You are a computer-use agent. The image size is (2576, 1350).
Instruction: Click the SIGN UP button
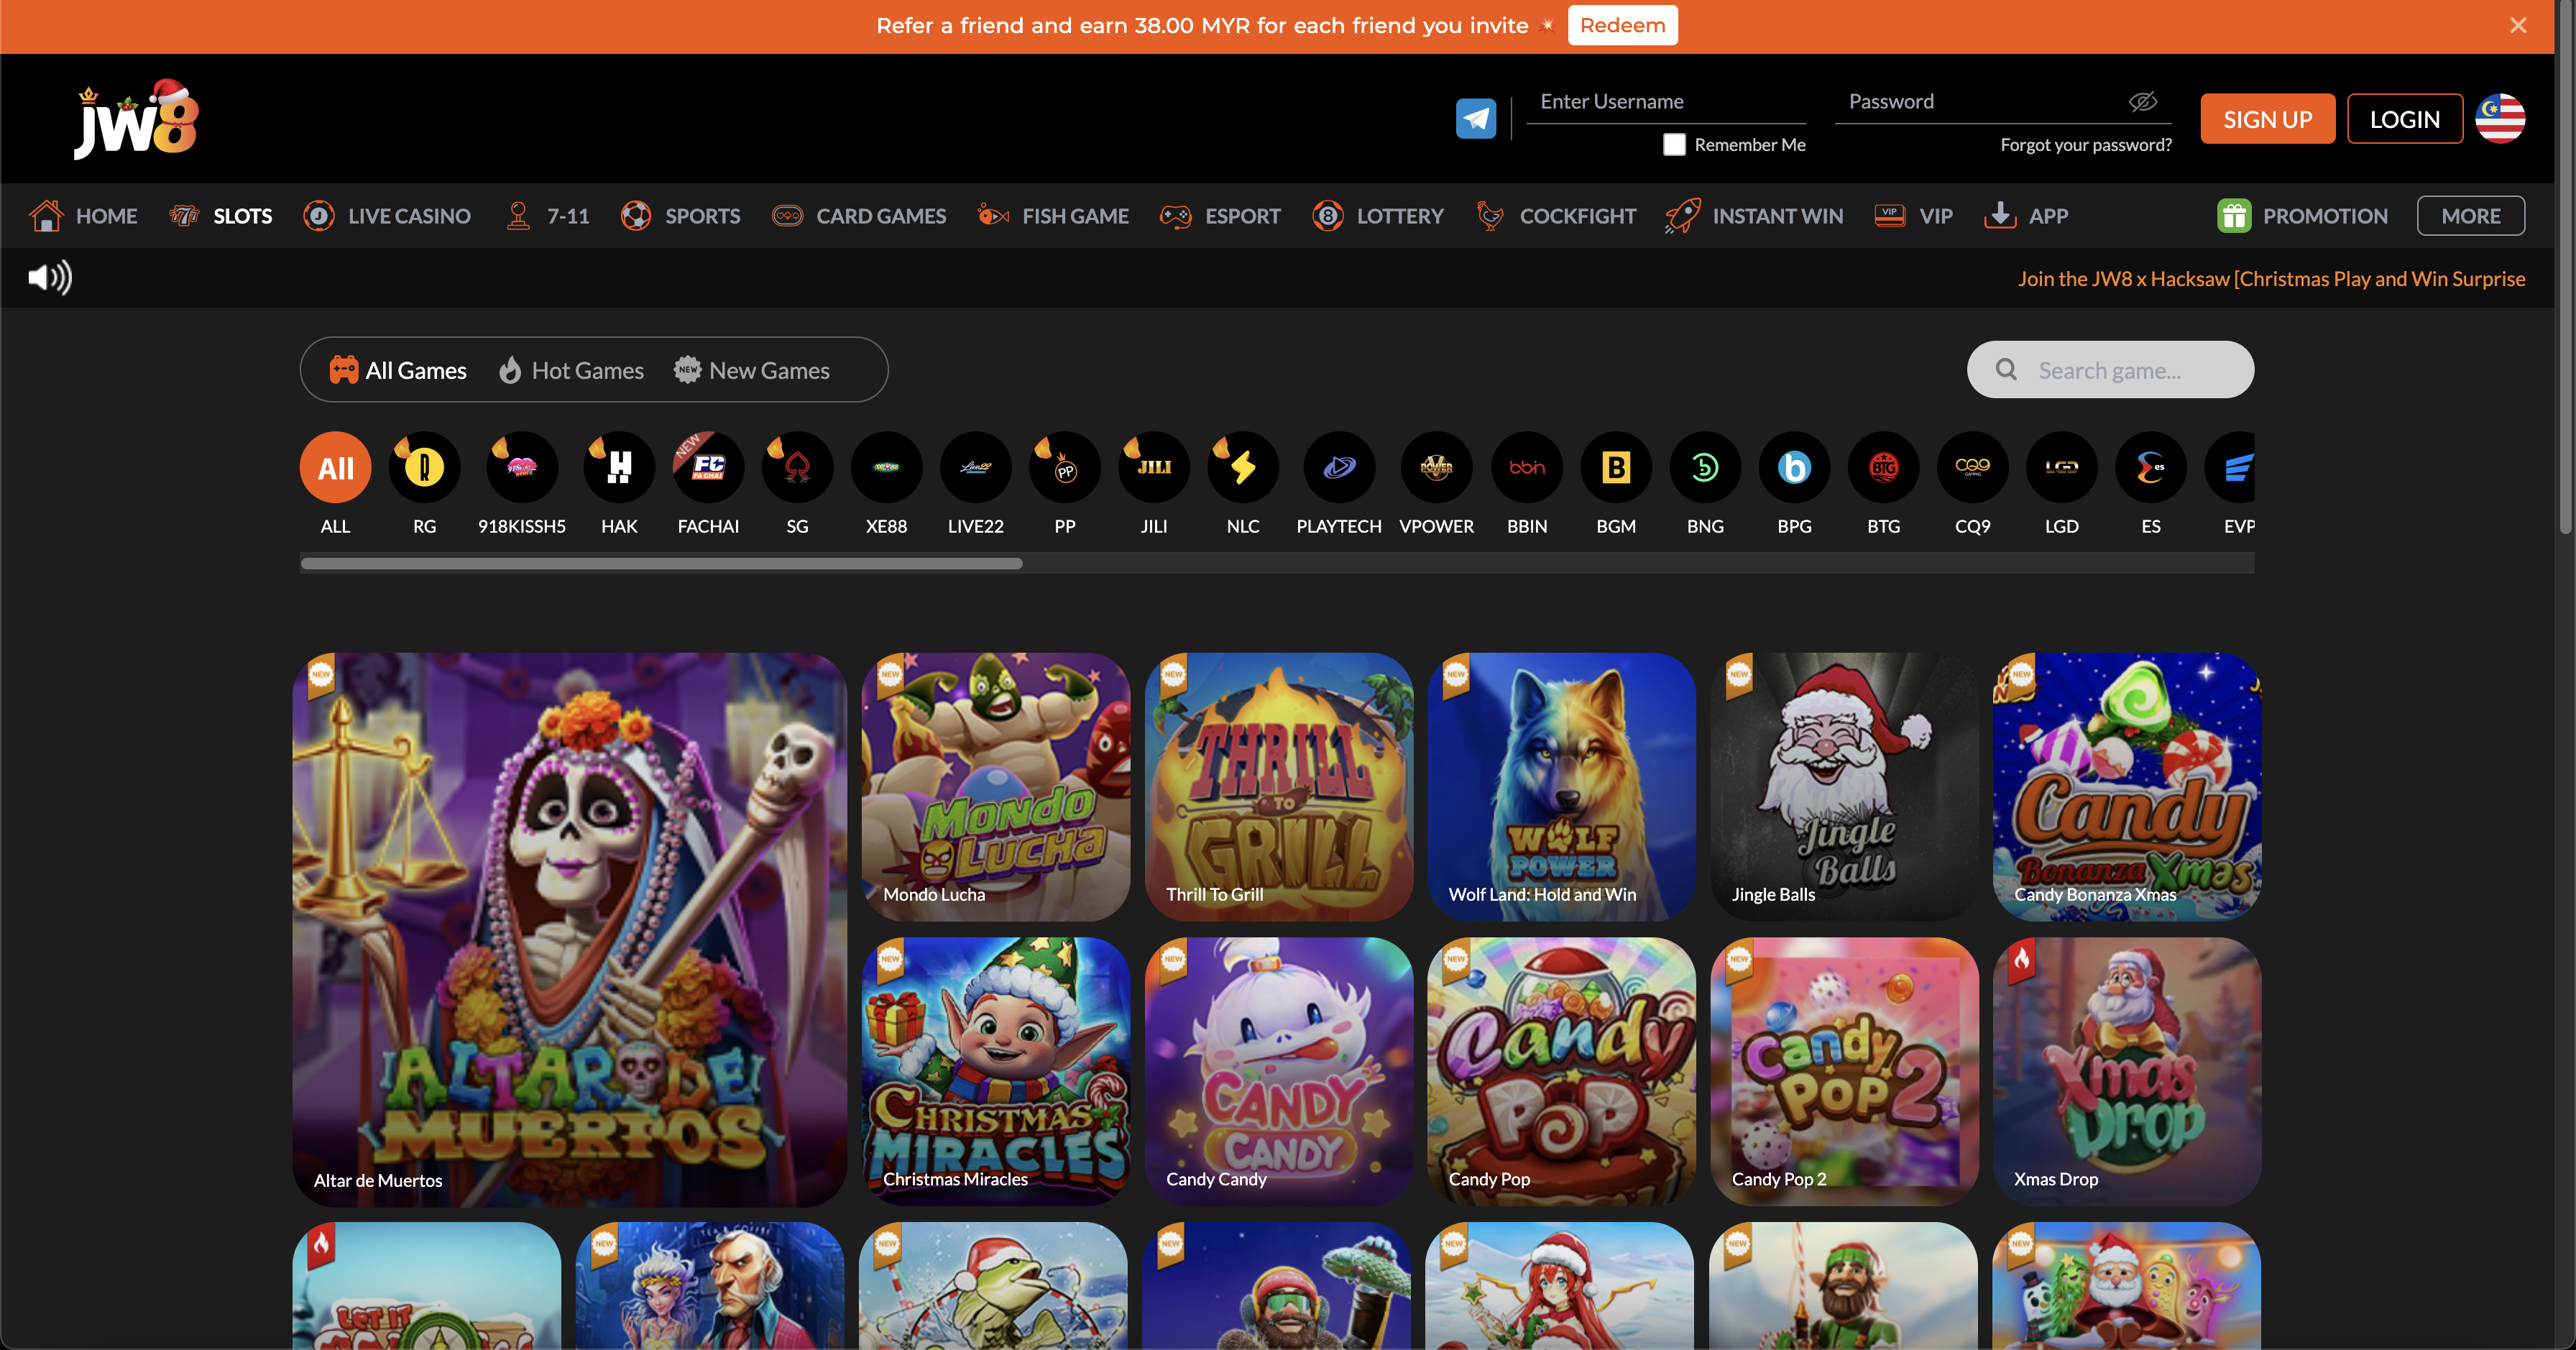tap(2267, 119)
